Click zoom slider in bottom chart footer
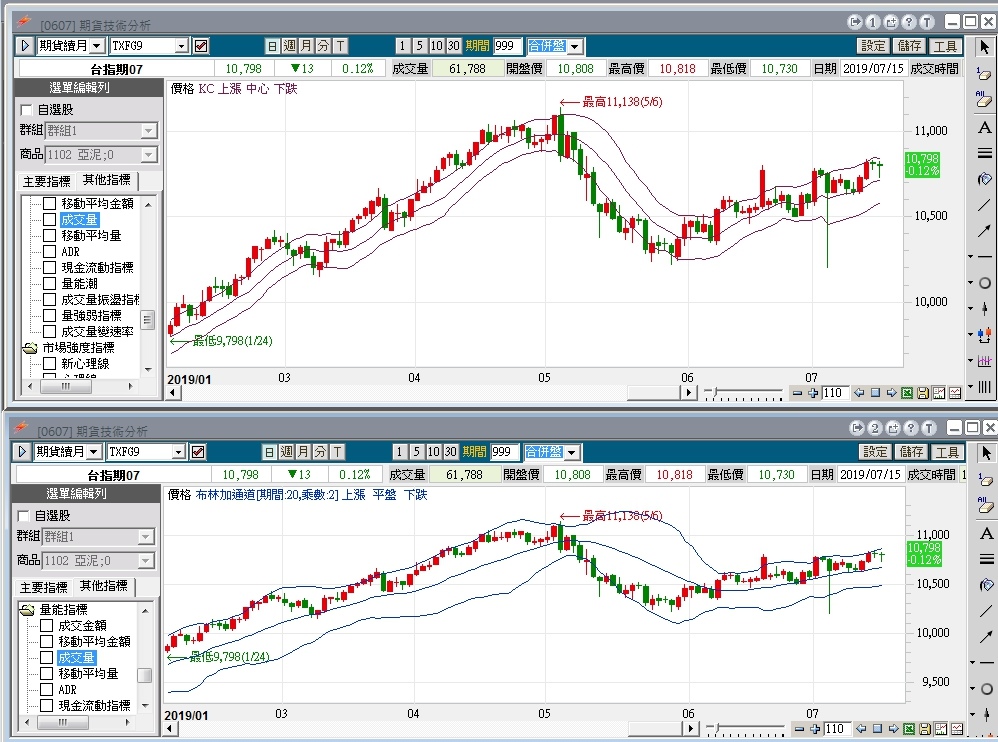 coord(745,729)
